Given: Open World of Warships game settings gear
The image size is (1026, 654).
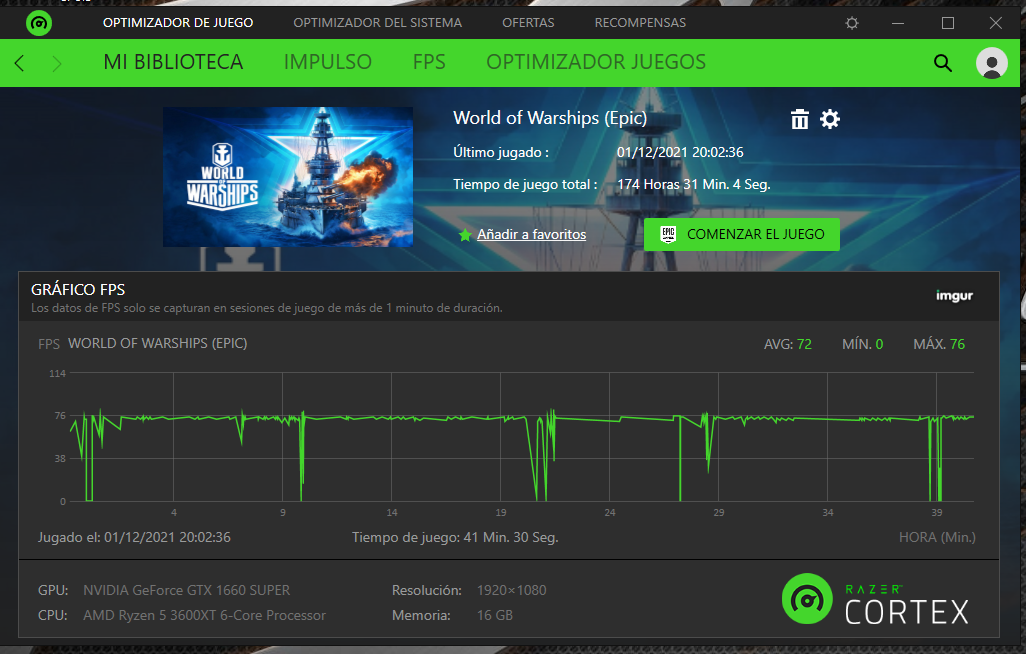Looking at the screenshot, I should click(830, 119).
